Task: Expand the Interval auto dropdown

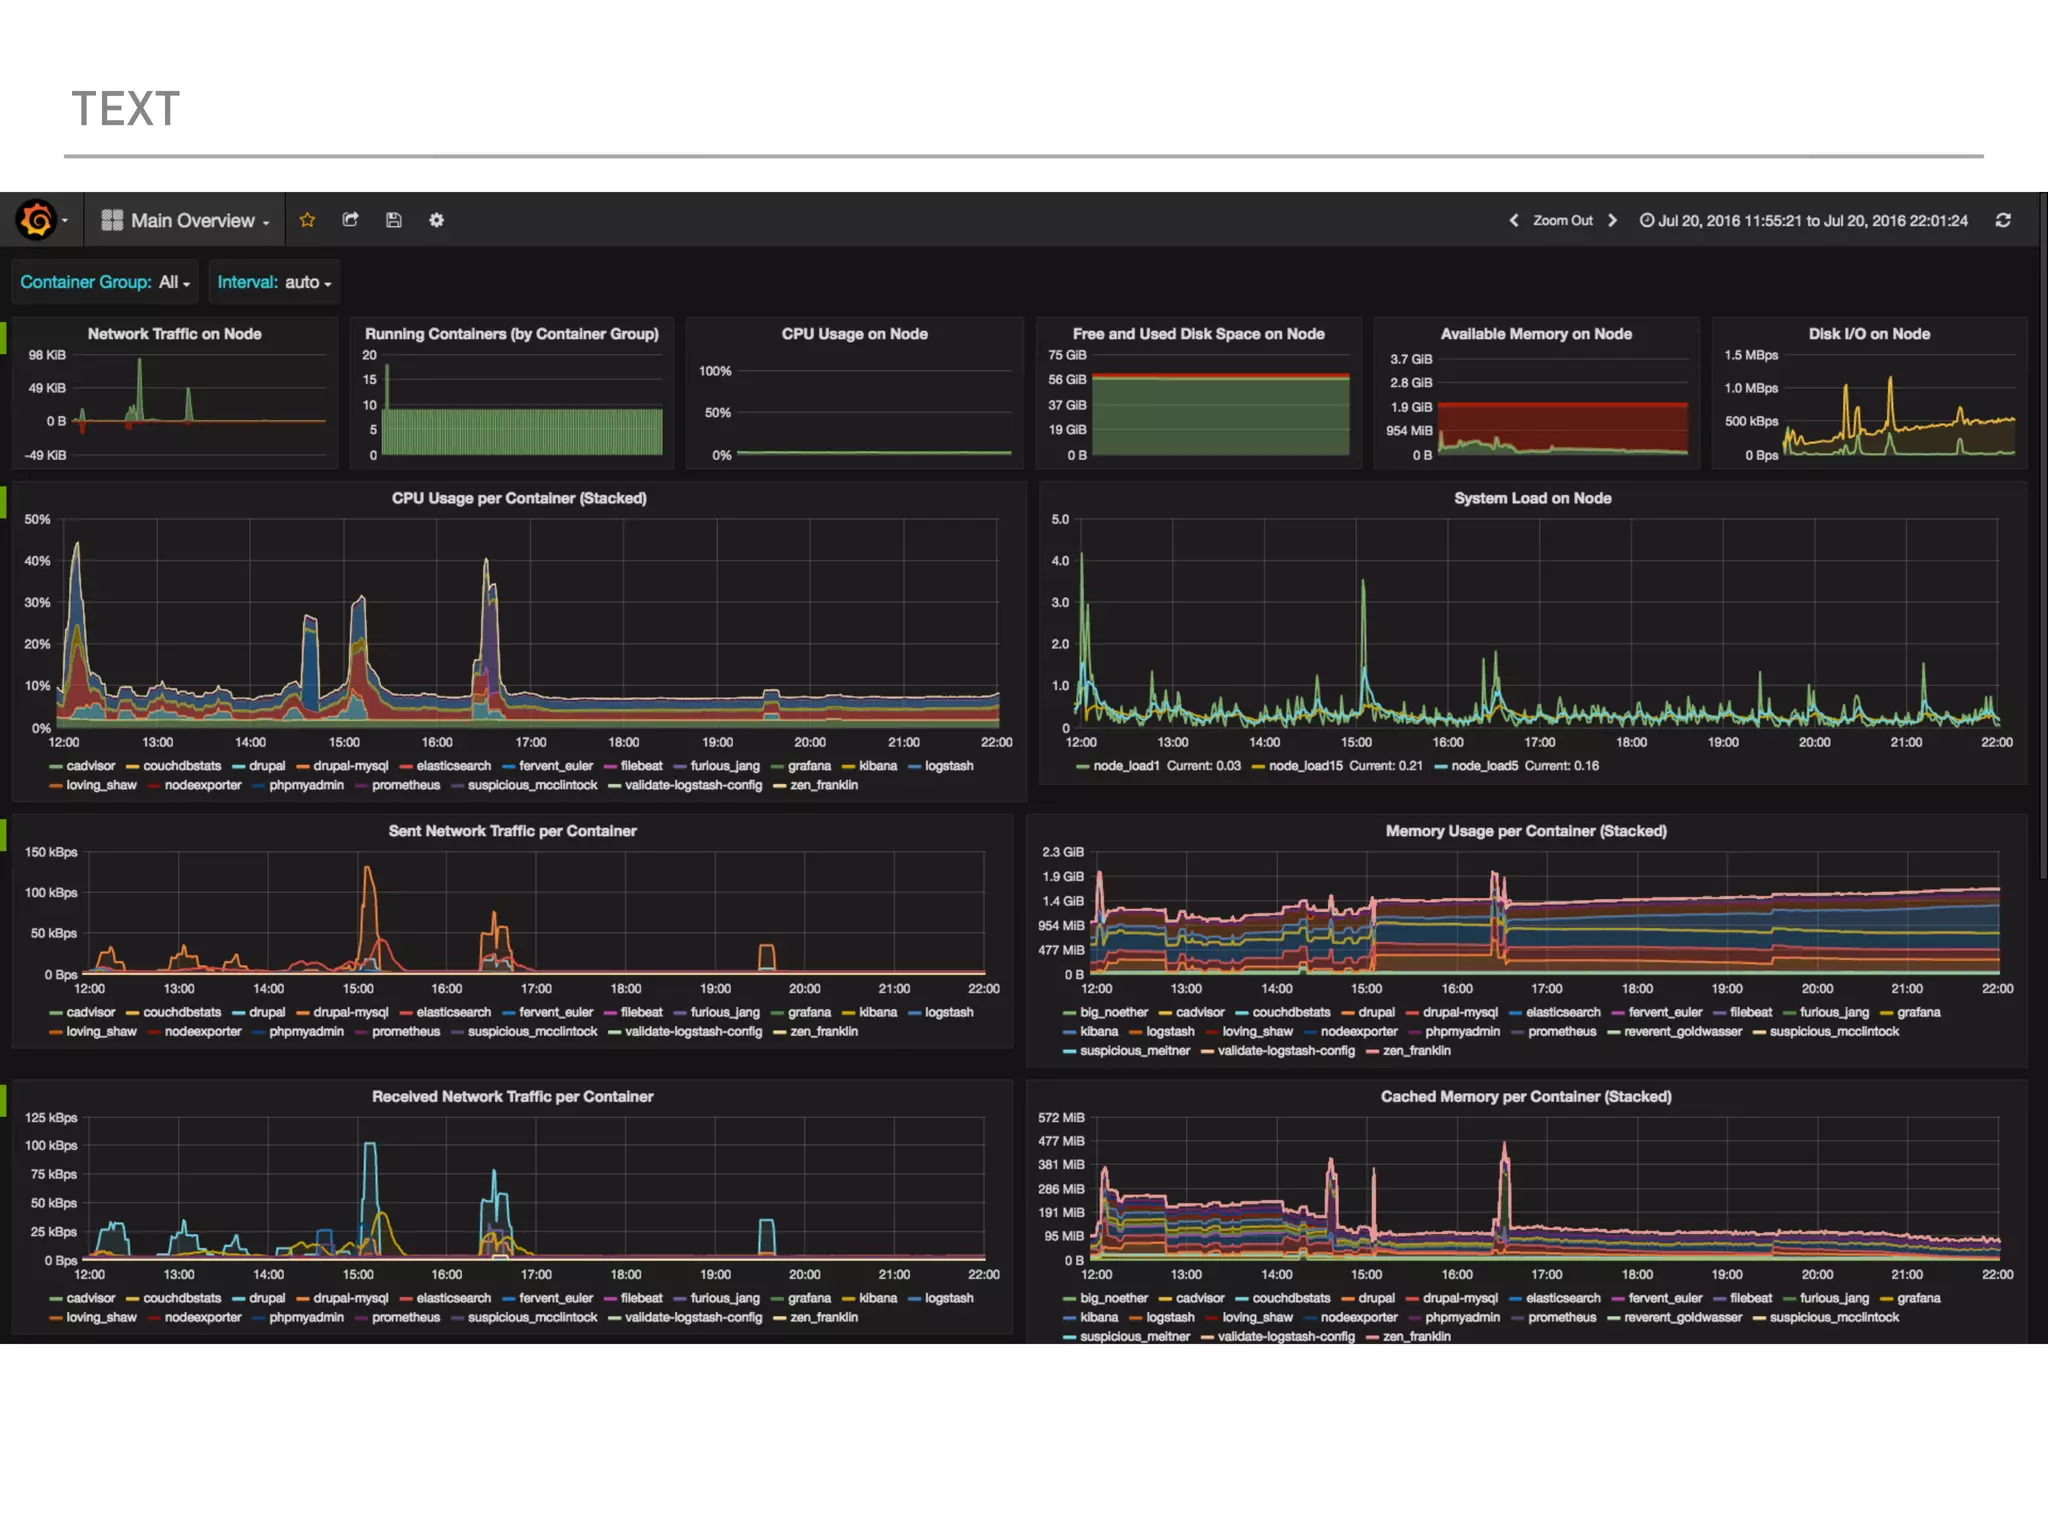Action: click(307, 282)
